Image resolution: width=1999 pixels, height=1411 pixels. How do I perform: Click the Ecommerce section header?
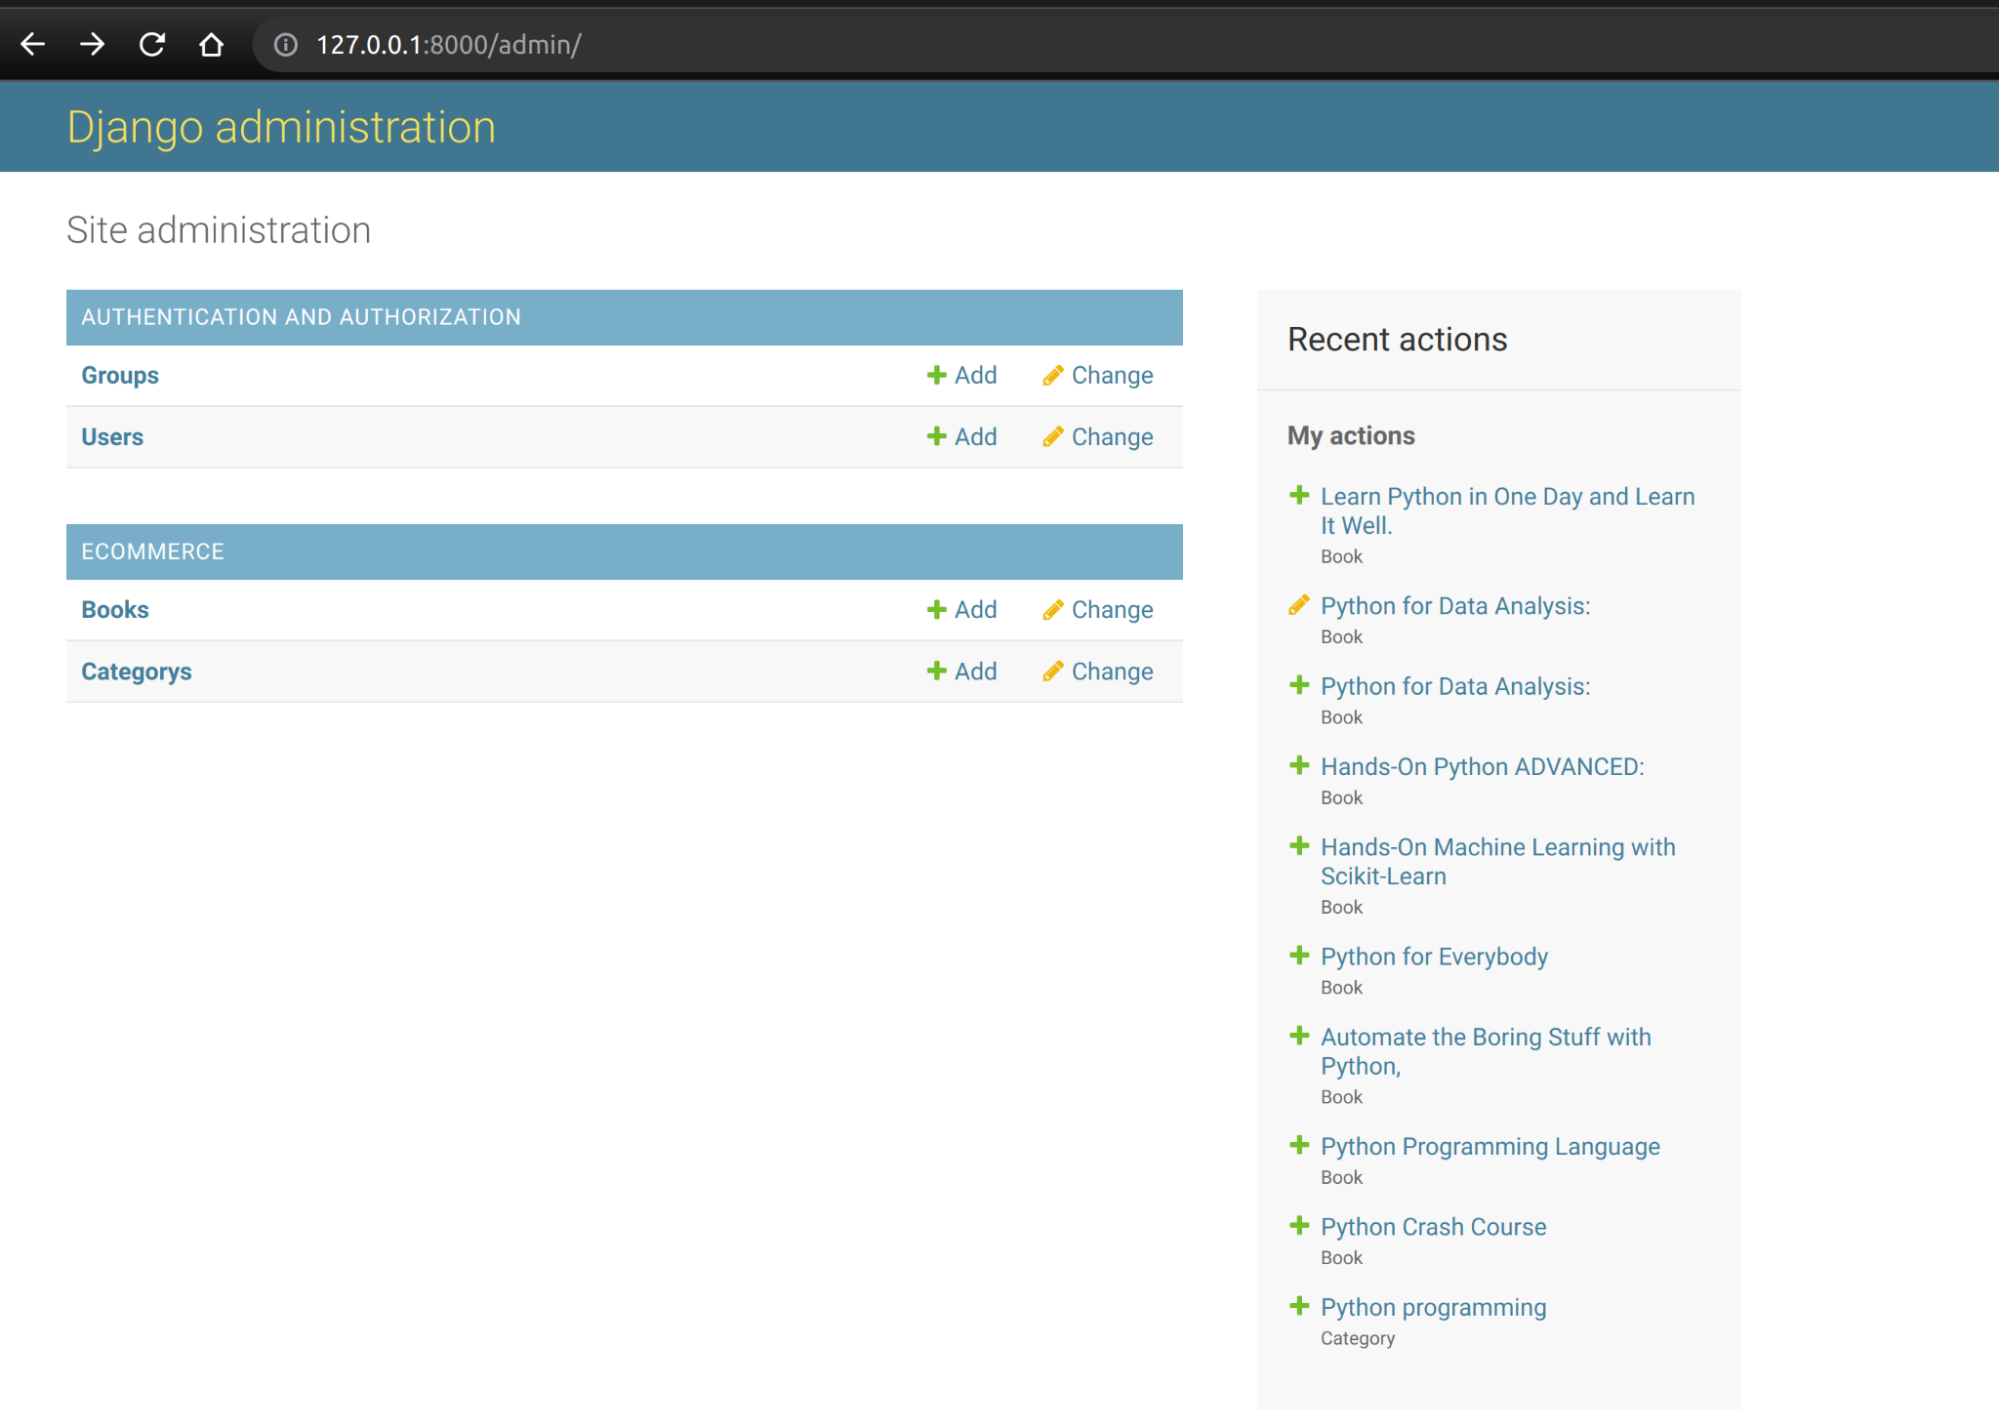[x=153, y=552]
